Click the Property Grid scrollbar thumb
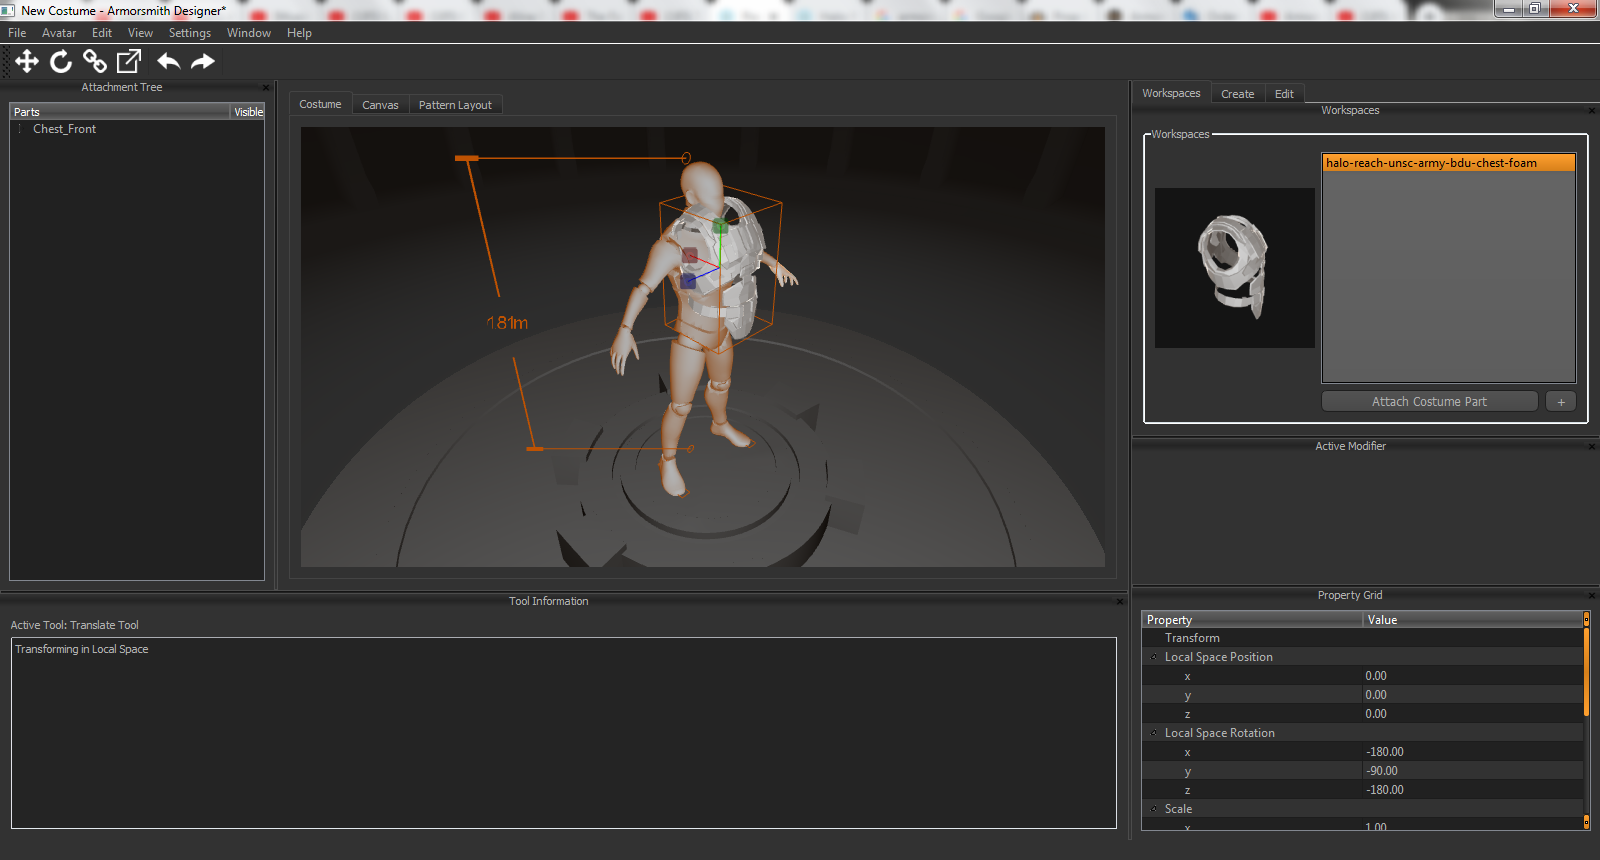The image size is (1600, 860). pos(1586,672)
